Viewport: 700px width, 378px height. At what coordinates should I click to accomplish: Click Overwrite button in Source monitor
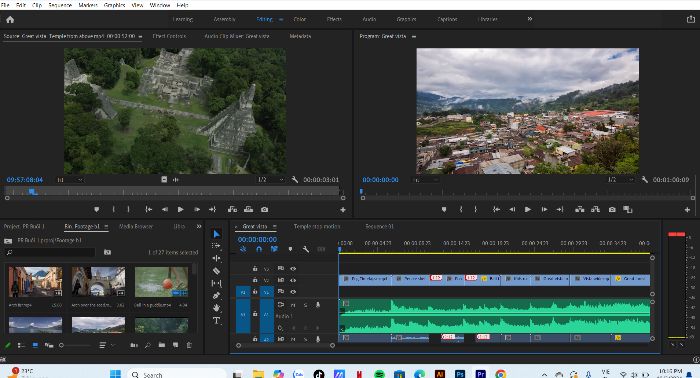point(248,209)
